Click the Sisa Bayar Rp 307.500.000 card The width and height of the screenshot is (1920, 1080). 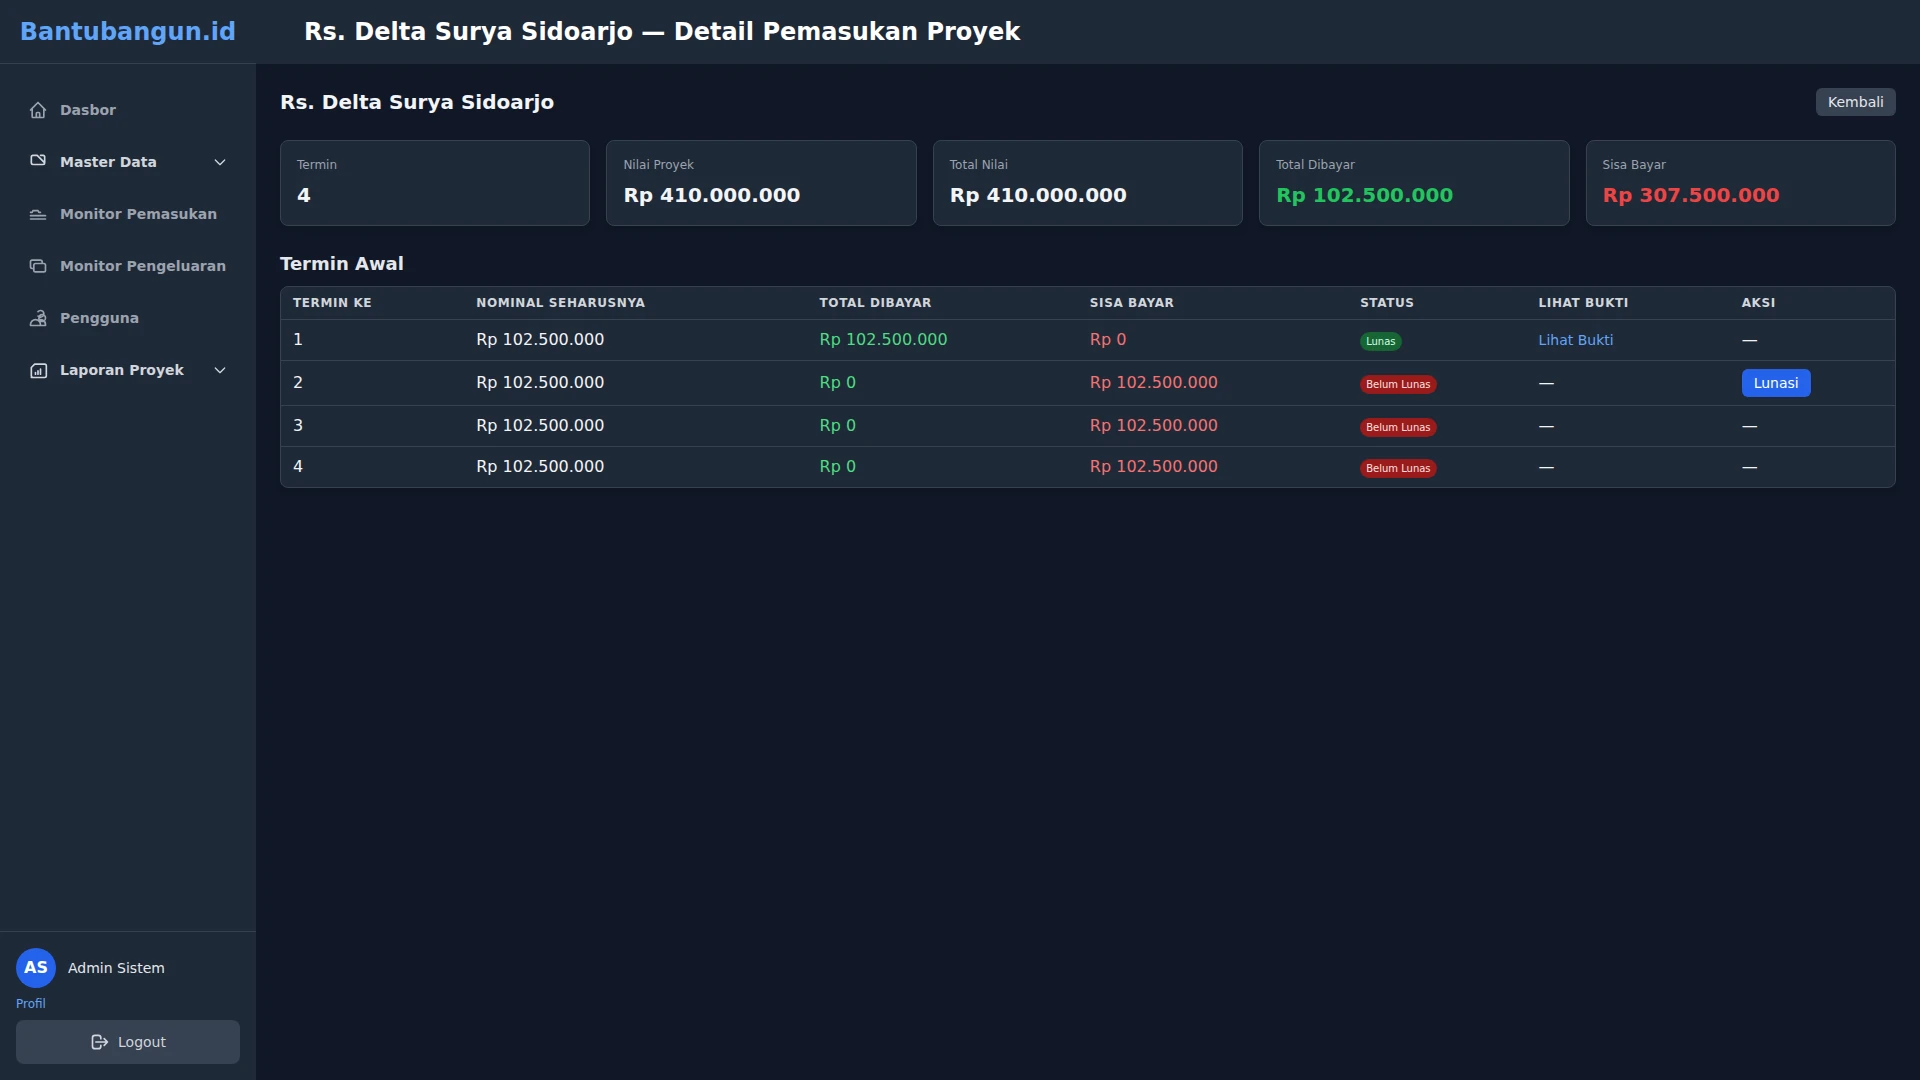point(1741,183)
